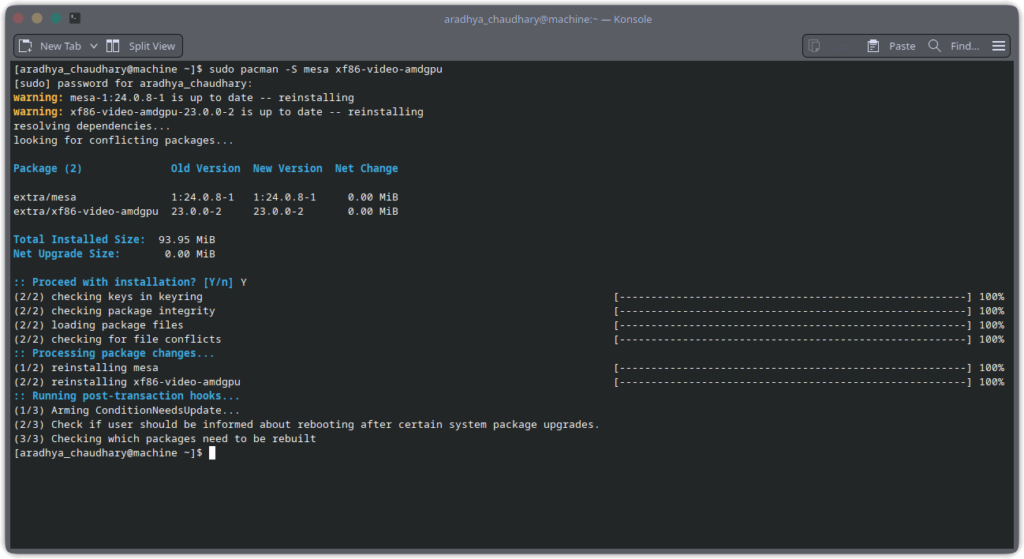1024x559 pixels.
Task: Open the hamburger menu
Action: [x=999, y=46]
